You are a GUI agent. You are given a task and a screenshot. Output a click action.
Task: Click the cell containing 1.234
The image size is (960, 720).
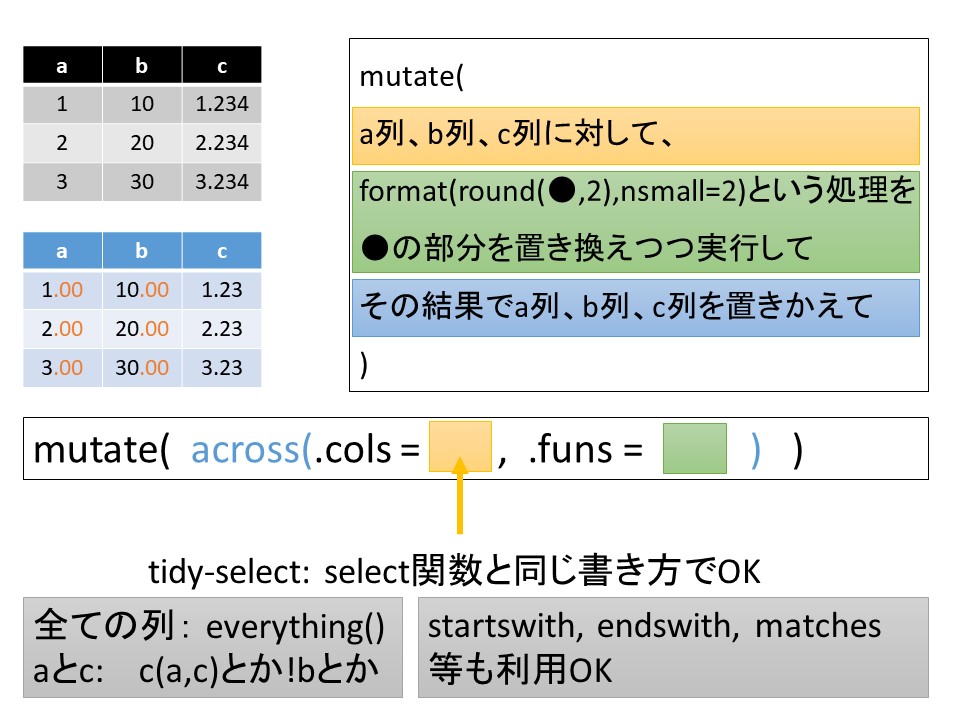[221, 105]
